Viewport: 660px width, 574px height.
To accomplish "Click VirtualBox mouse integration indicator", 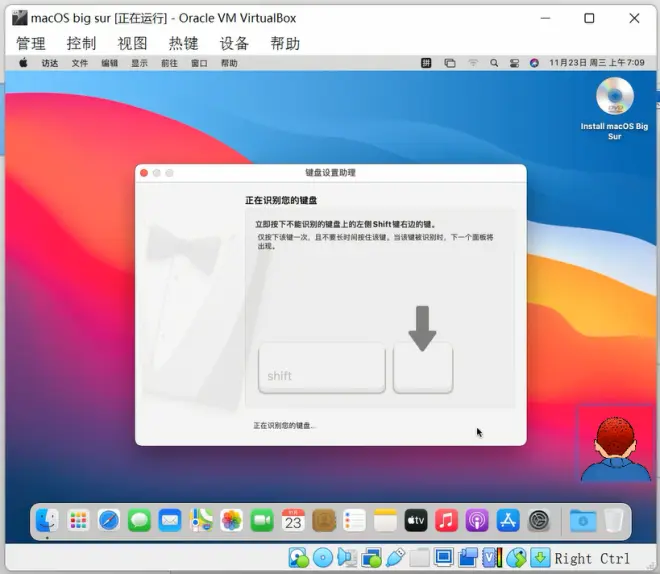I will coord(516,558).
